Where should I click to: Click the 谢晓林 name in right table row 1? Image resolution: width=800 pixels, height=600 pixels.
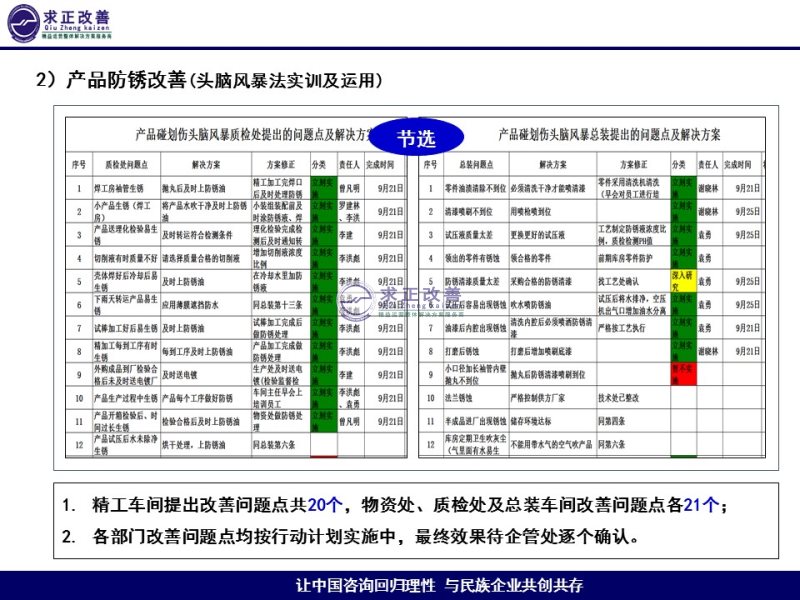pos(708,187)
